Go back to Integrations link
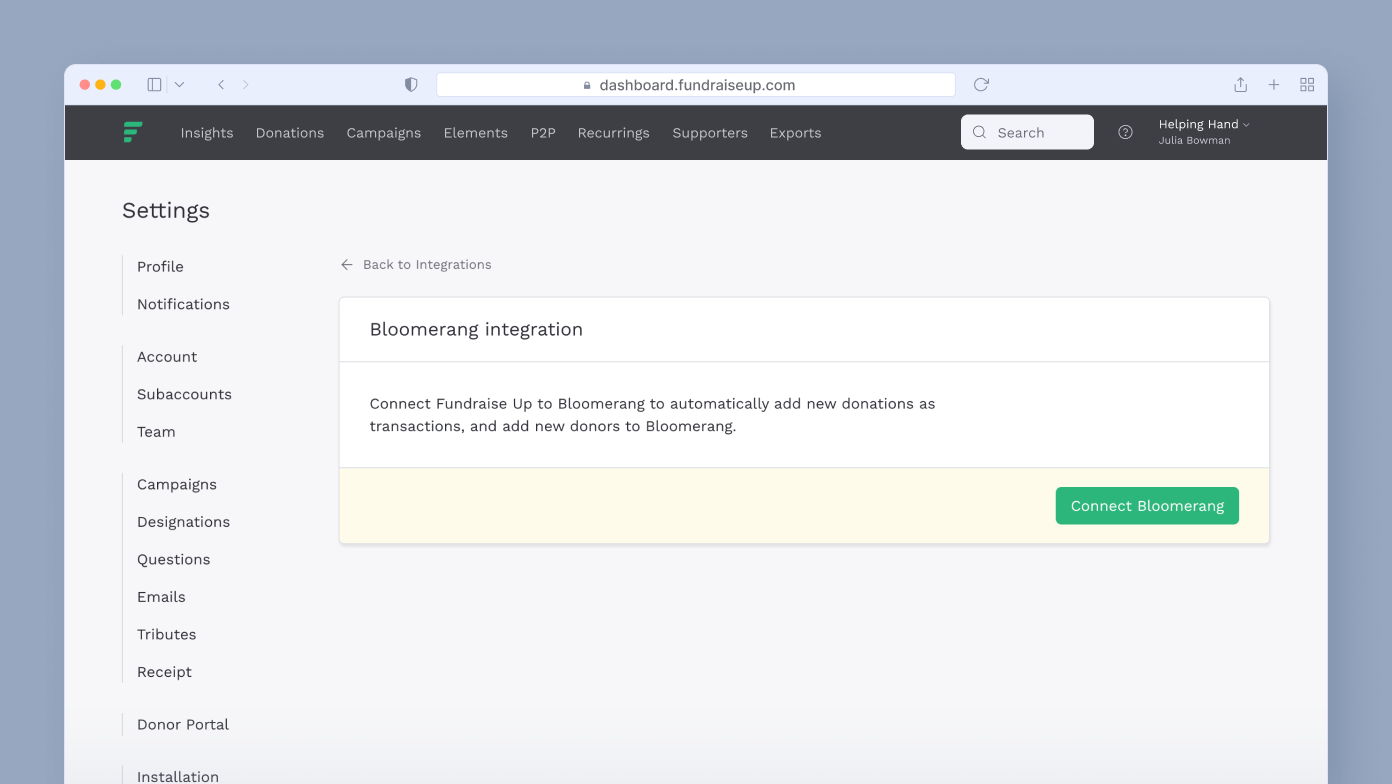Screen dimensions: 1392x784 416,265
